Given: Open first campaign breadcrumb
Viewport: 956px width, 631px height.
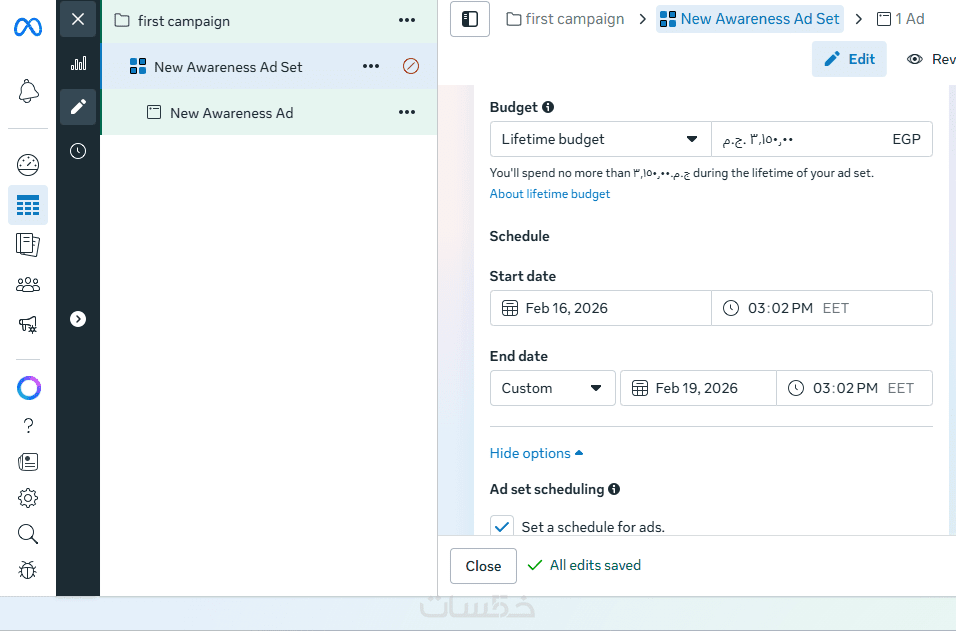Looking at the screenshot, I should [x=565, y=19].
